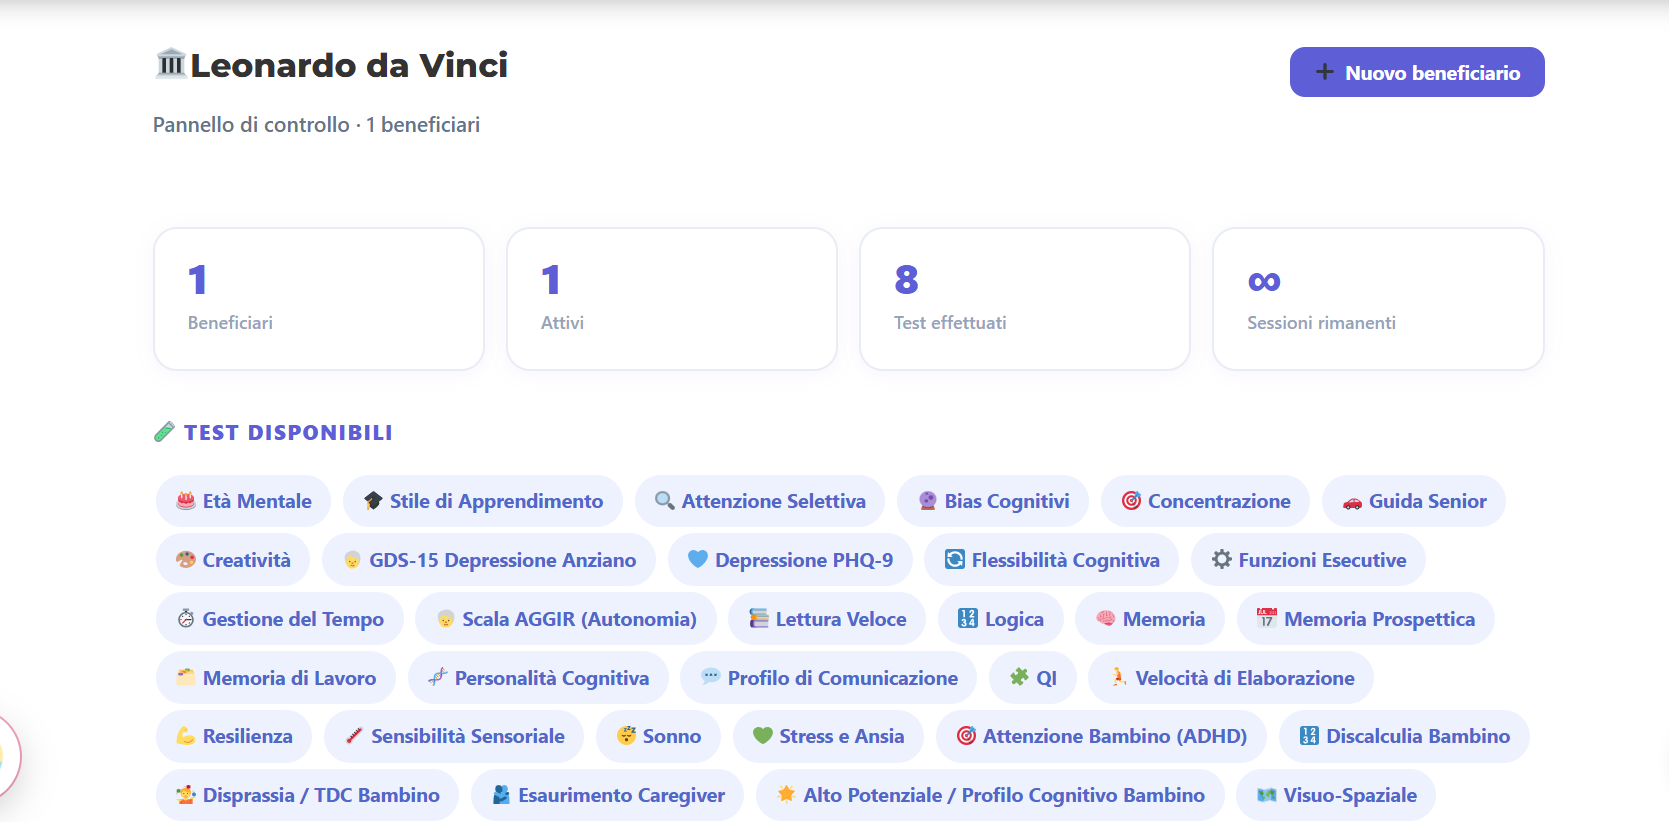Open Profilo di Comunicazione test
This screenshot has height=822, width=1669.
point(829,678)
